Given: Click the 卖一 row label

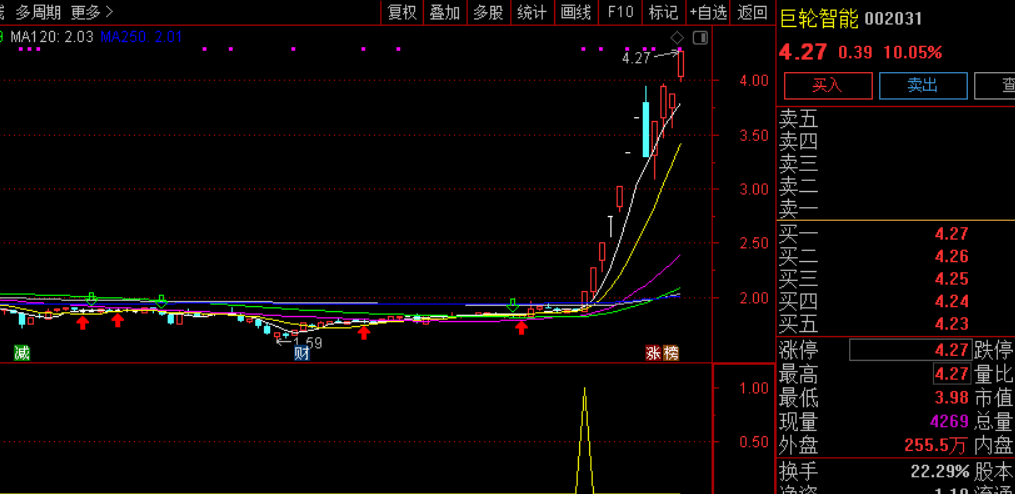Looking at the screenshot, I should click(798, 210).
